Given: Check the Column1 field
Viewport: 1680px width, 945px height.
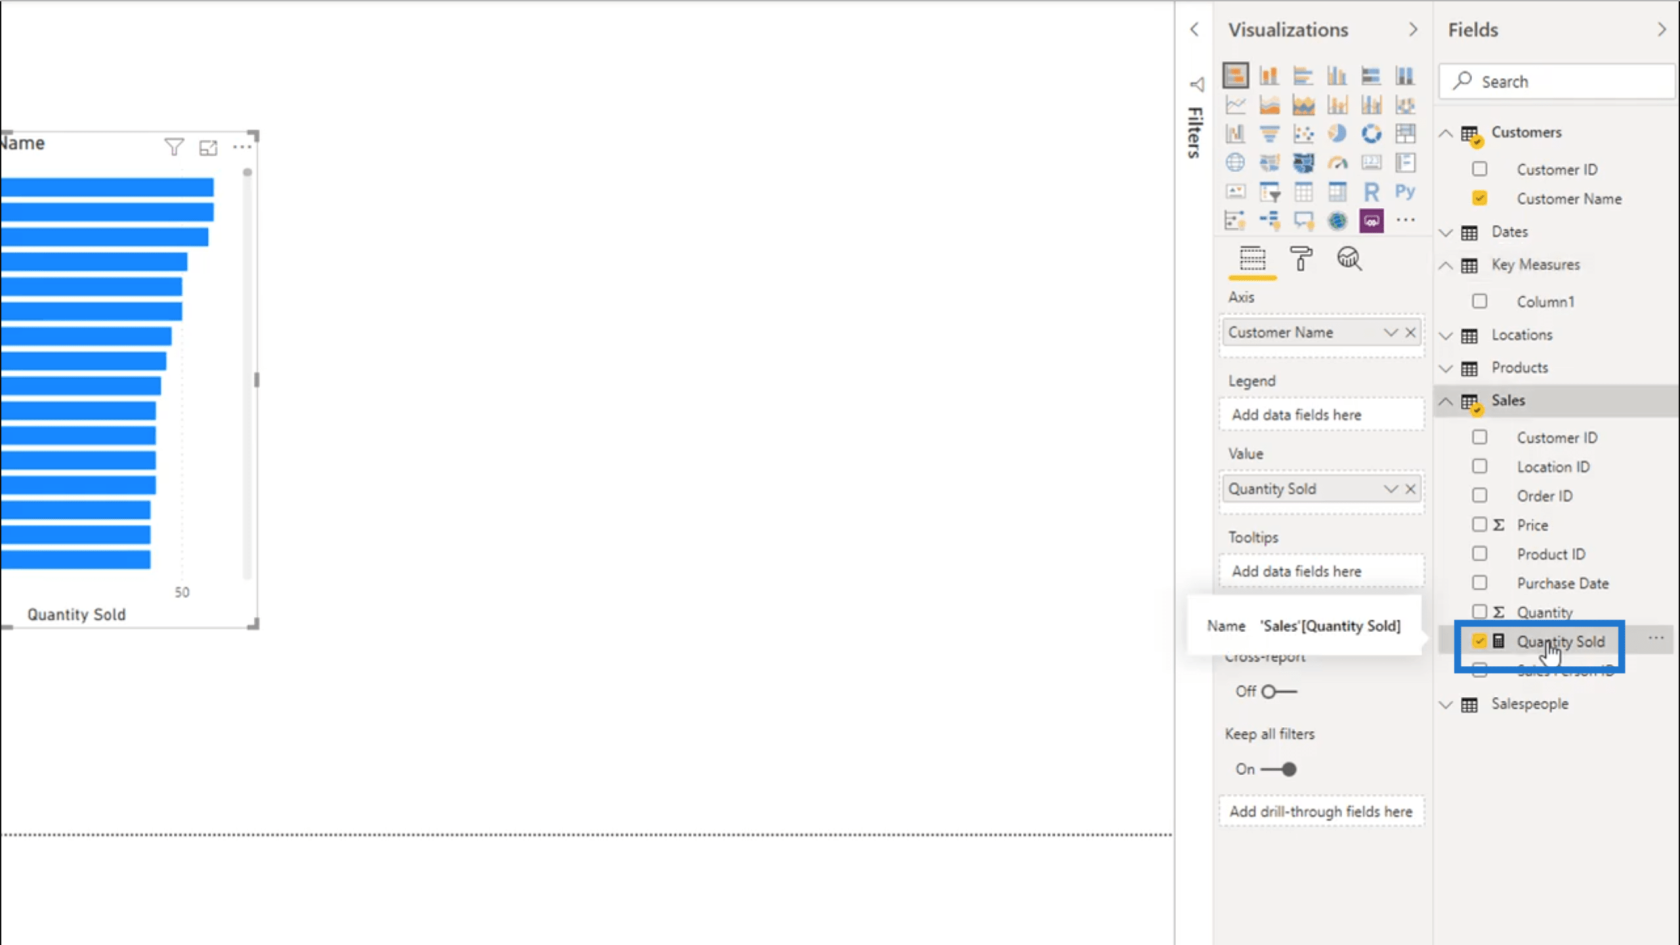Looking at the screenshot, I should click(1479, 301).
